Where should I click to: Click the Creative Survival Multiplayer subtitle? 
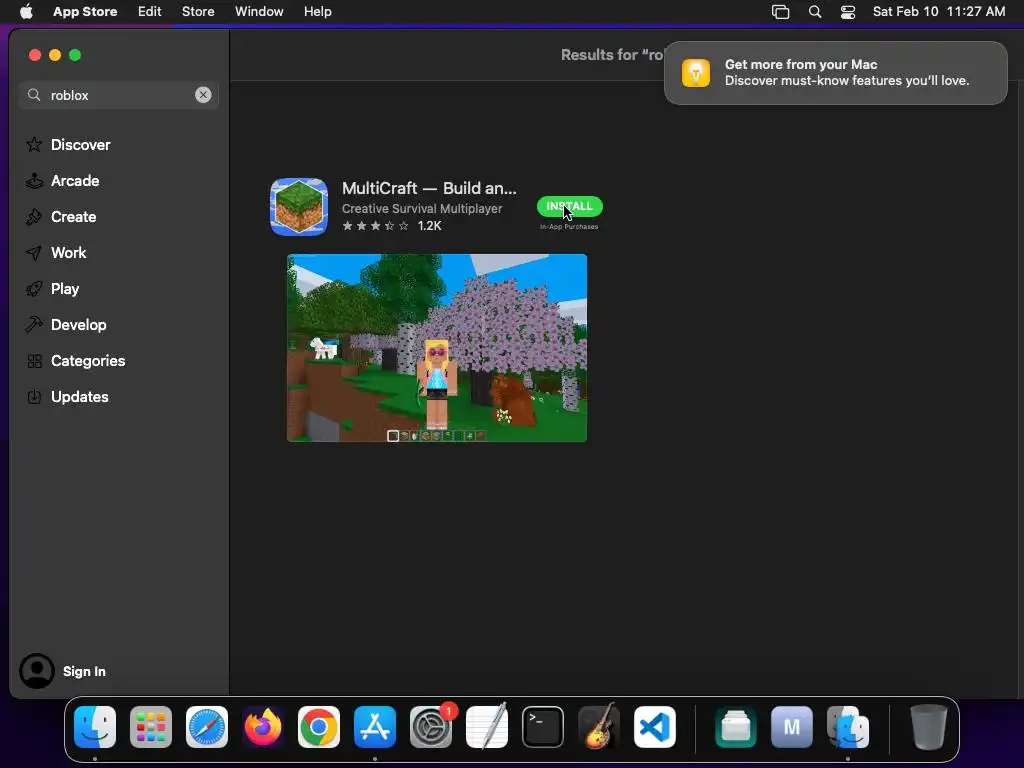click(x=422, y=209)
